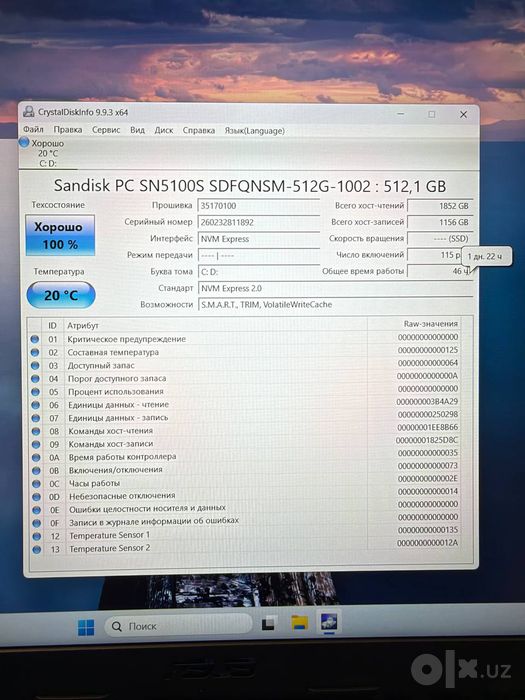
Task: Click the taskbar Поиск search box
Action: point(178,625)
